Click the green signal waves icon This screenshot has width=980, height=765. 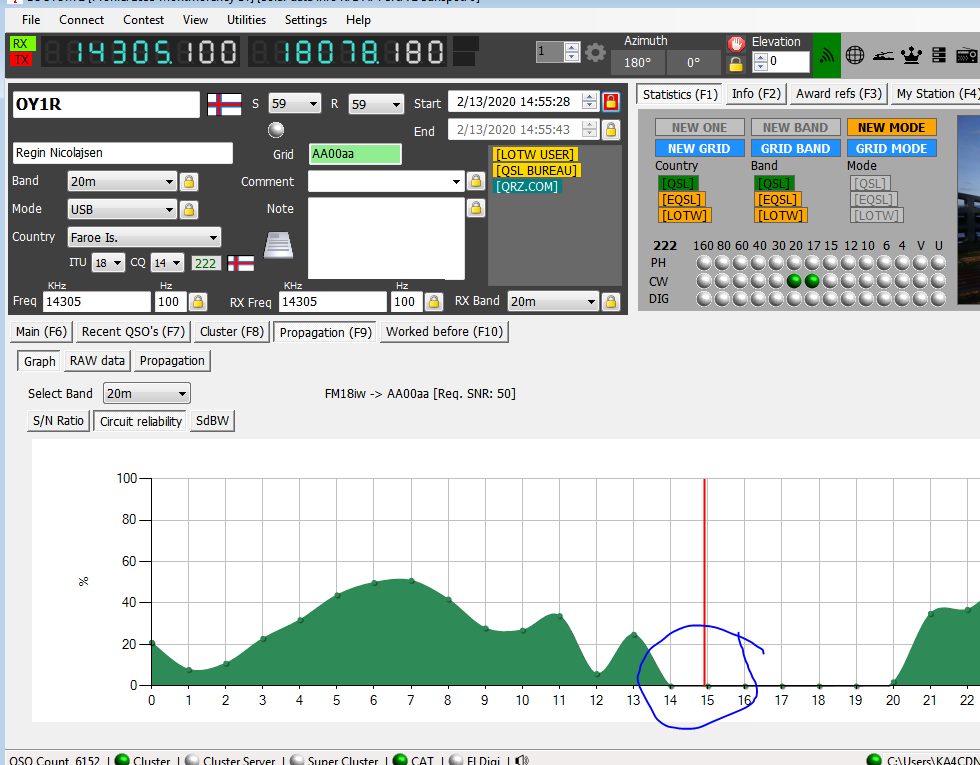coord(827,56)
